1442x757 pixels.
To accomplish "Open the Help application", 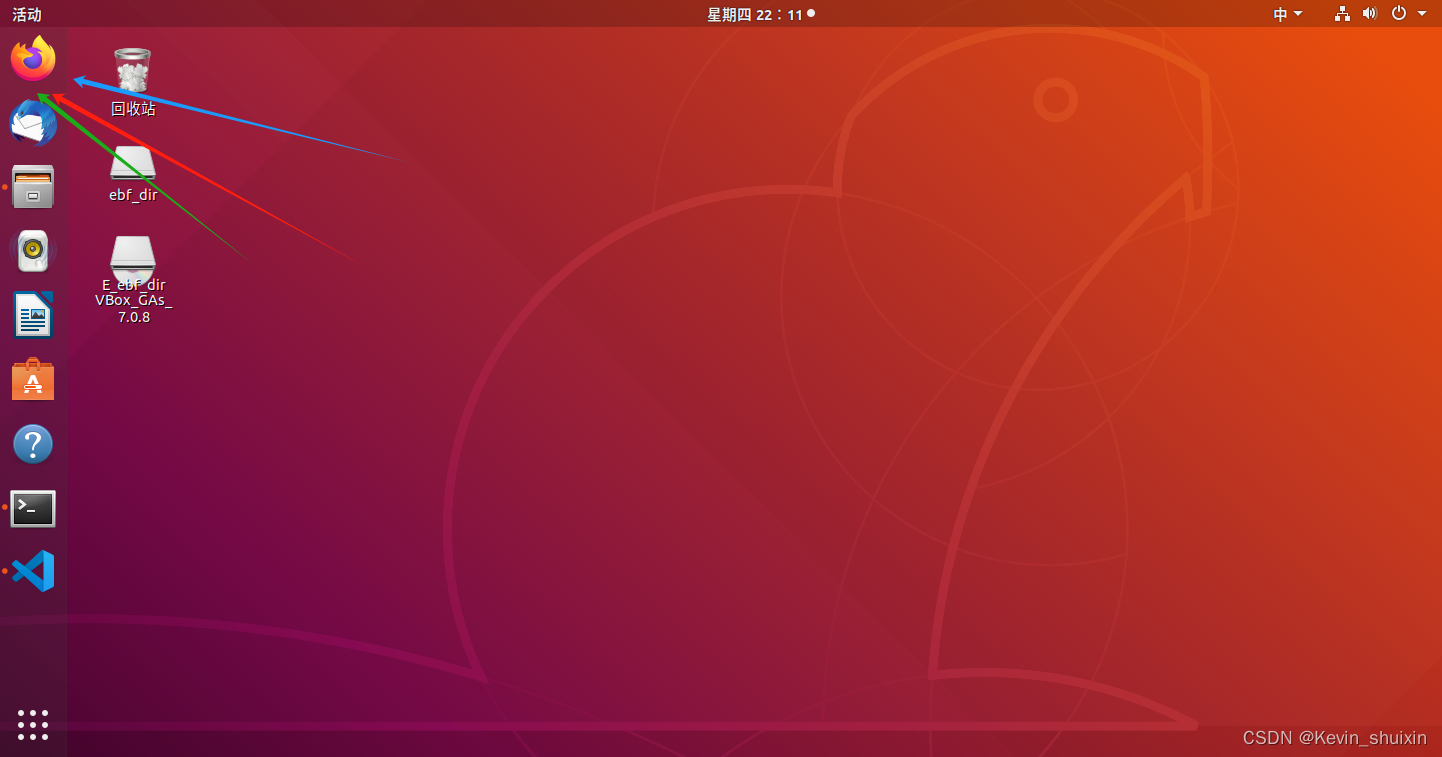I will click(x=33, y=443).
